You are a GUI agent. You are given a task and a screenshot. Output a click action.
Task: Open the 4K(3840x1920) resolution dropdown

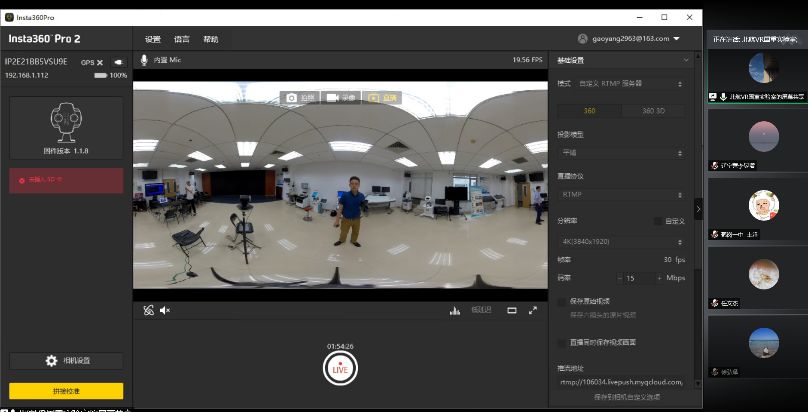(621, 240)
